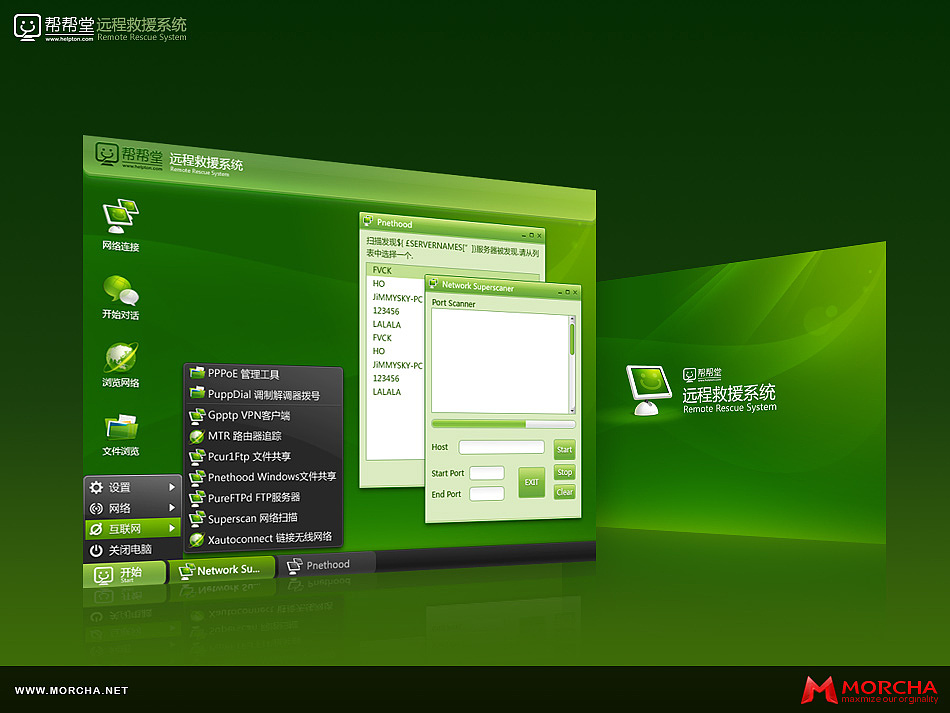Switch to Pnethood taskbar item
Viewport: 950px width, 713px height.
click(x=328, y=565)
